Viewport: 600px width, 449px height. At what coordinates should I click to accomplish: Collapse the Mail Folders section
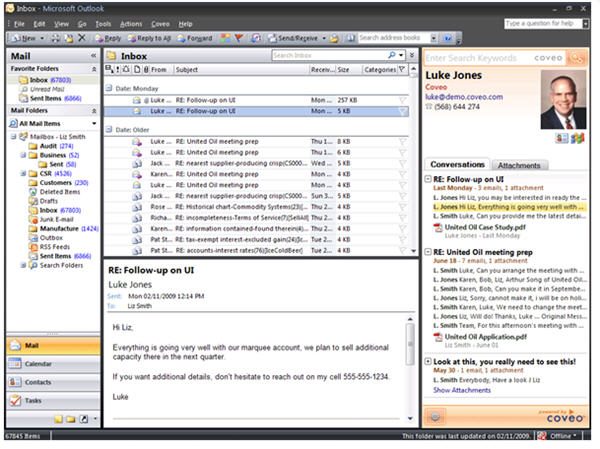[x=94, y=111]
